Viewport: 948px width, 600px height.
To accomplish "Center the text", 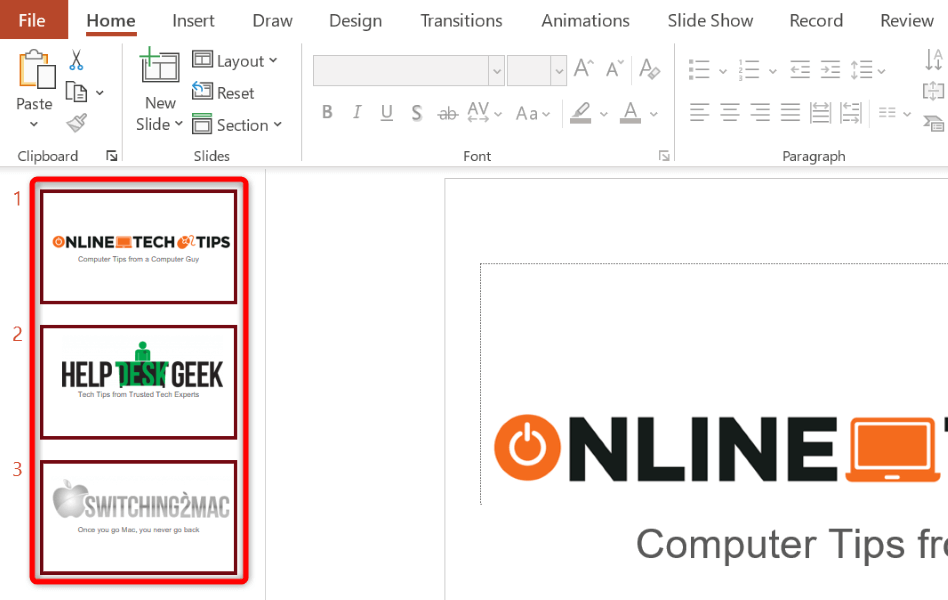I will (x=730, y=112).
